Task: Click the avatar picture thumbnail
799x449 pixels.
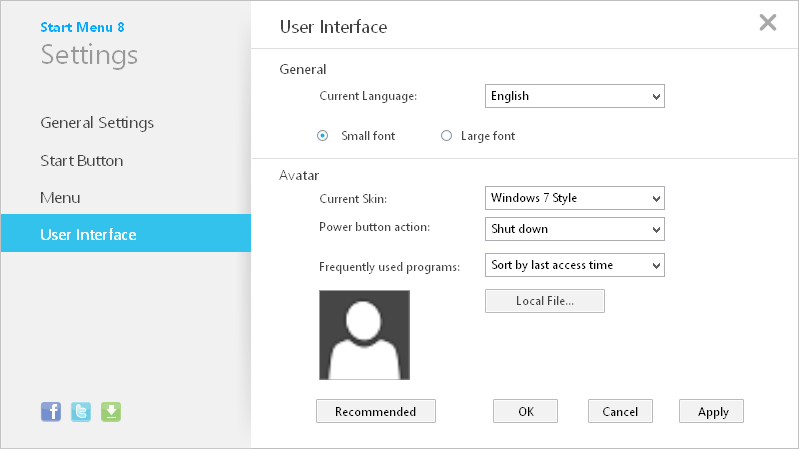Action: (364, 335)
